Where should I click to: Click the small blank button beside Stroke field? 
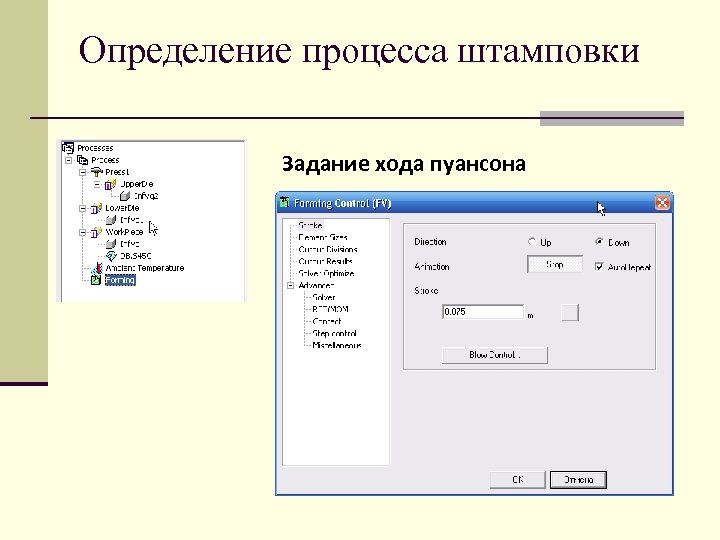(x=570, y=312)
